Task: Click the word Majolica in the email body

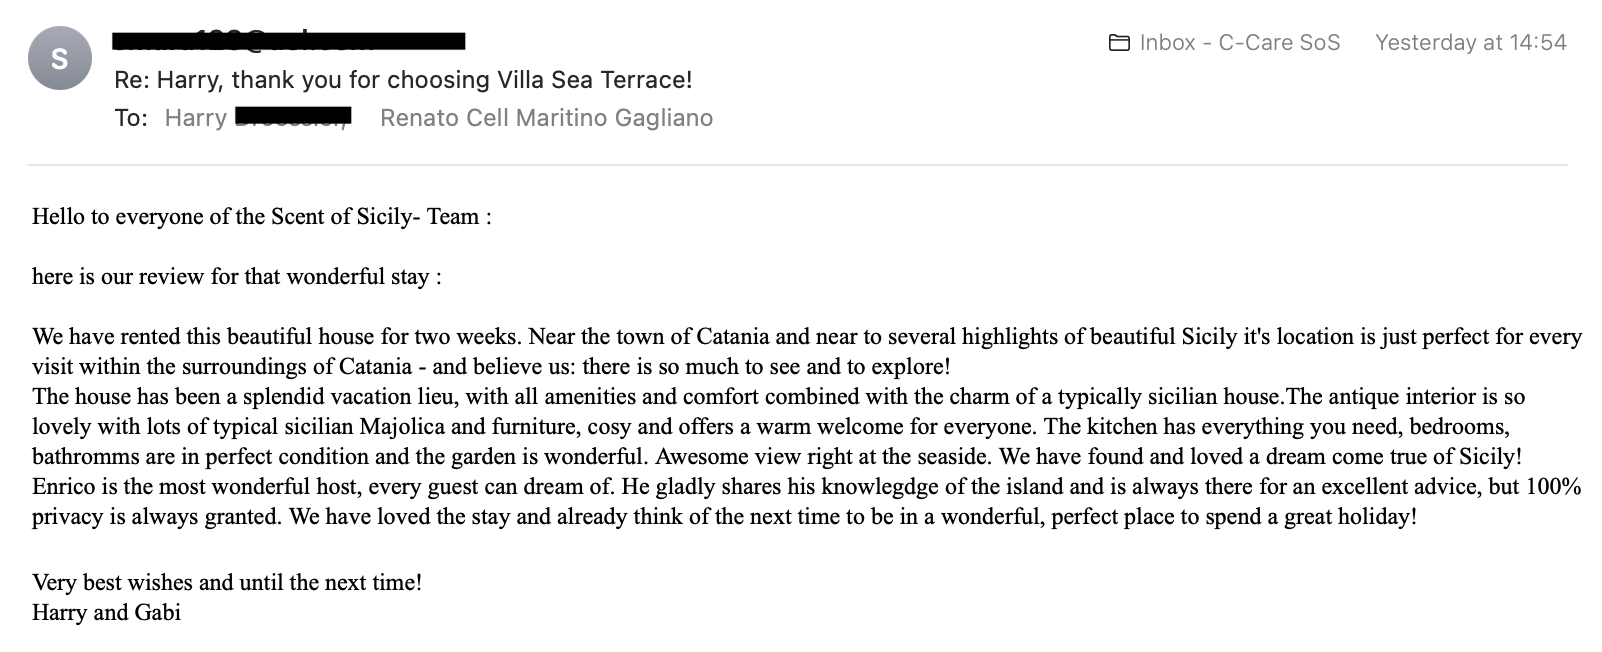Action: [x=402, y=427]
